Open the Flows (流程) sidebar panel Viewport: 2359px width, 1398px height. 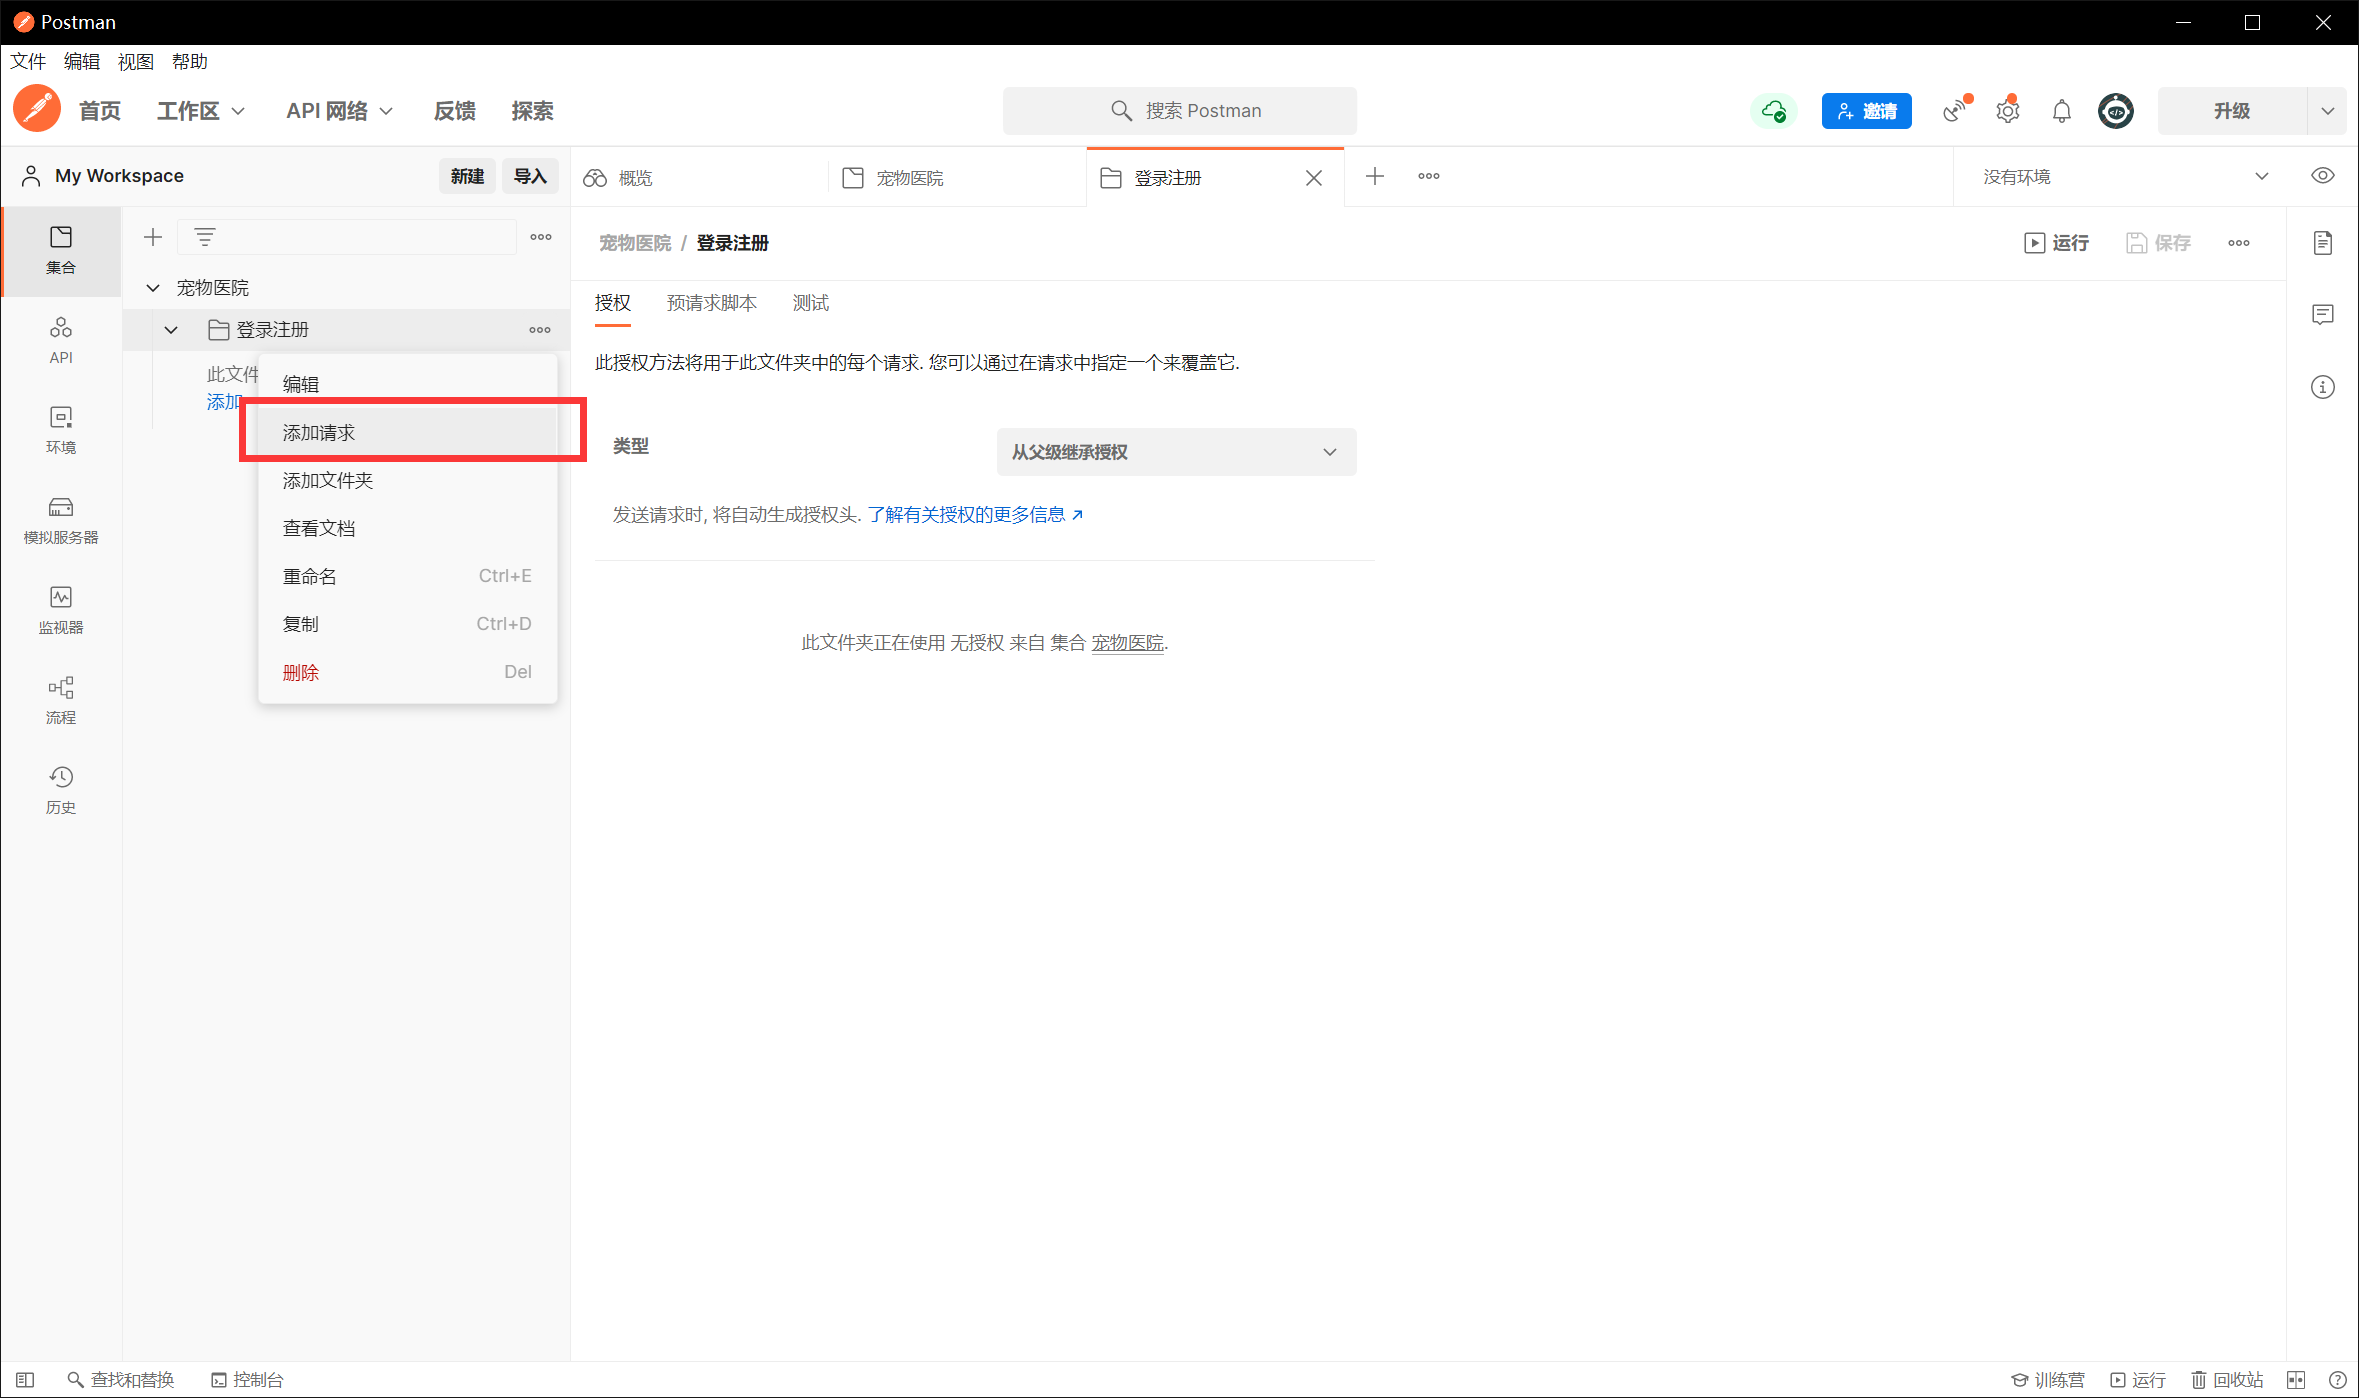pos(60,699)
